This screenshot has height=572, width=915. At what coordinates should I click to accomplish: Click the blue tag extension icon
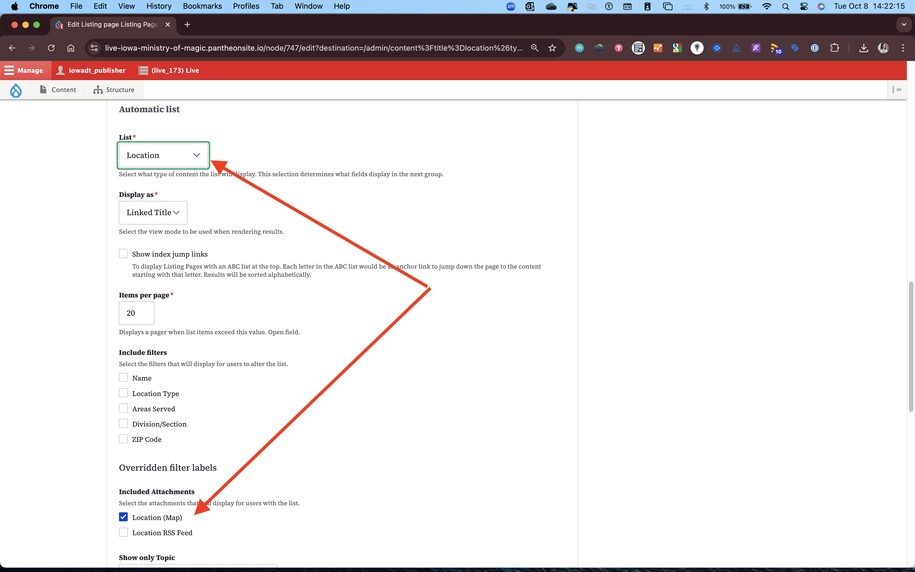[x=795, y=48]
